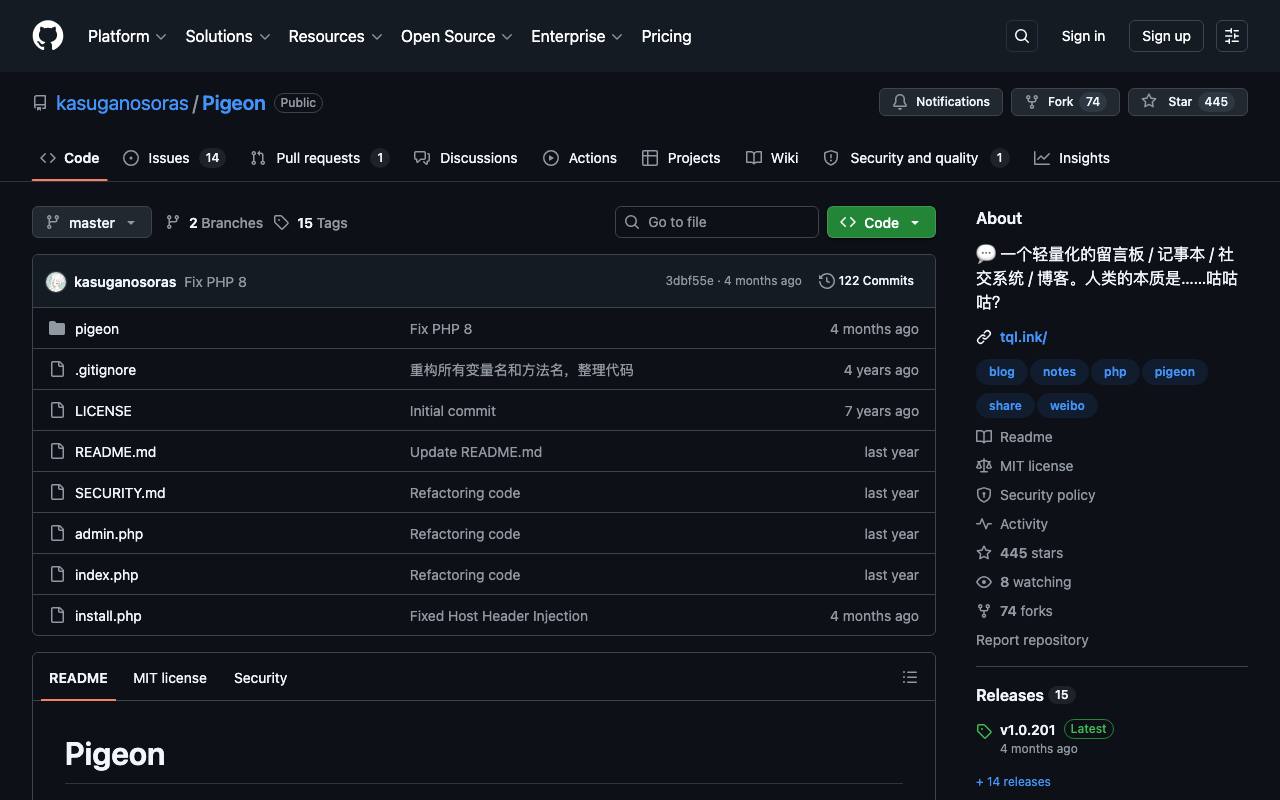Image resolution: width=1280 pixels, height=800 pixels.
Task: Open the tql.ink/ website link
Action: [1023, 337]
